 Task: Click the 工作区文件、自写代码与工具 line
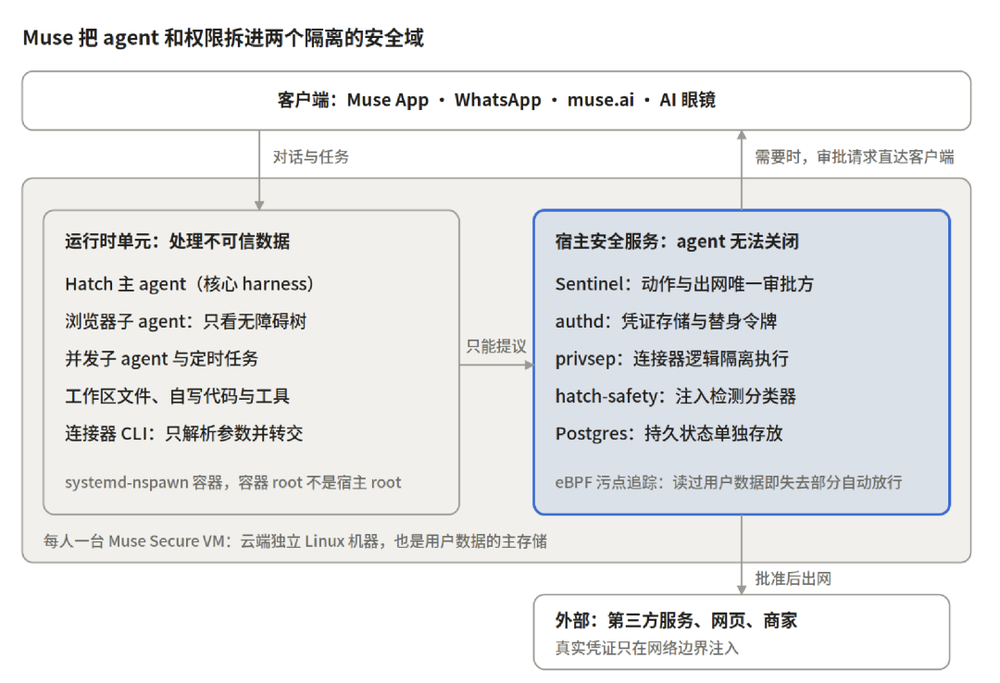pyautogui.click(x=177, y=396)
